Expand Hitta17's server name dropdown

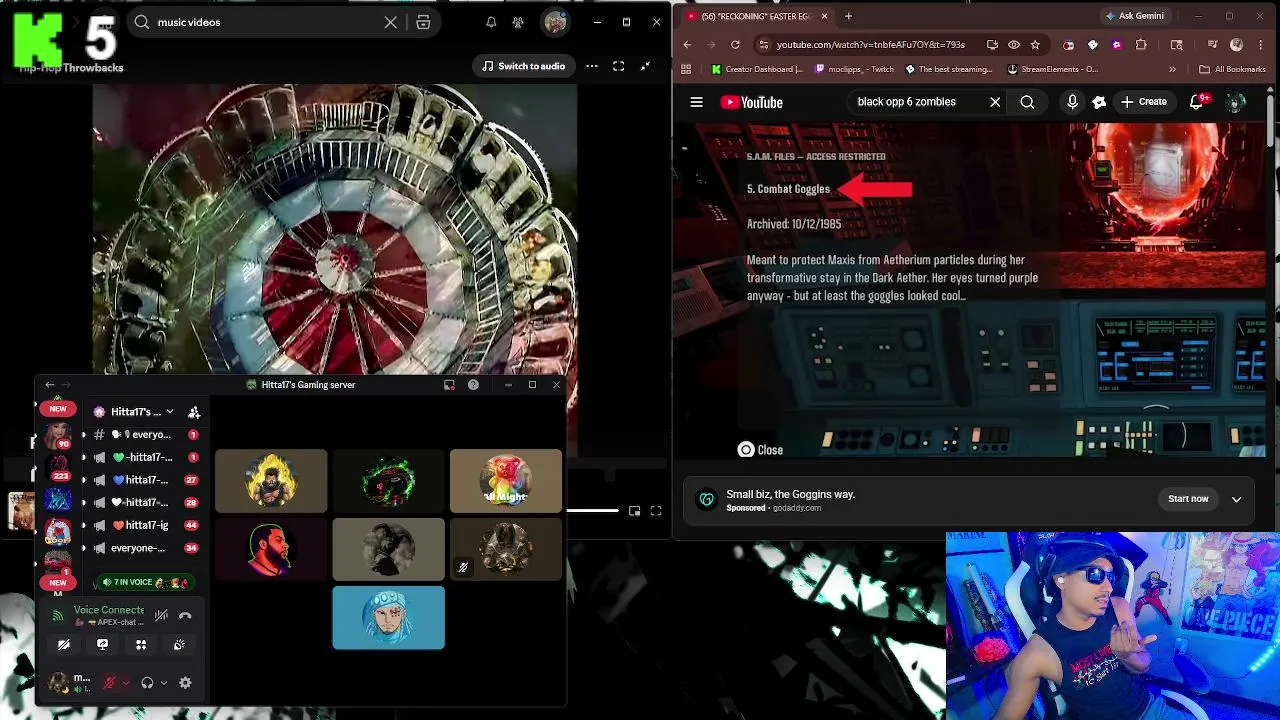point(169,412)
